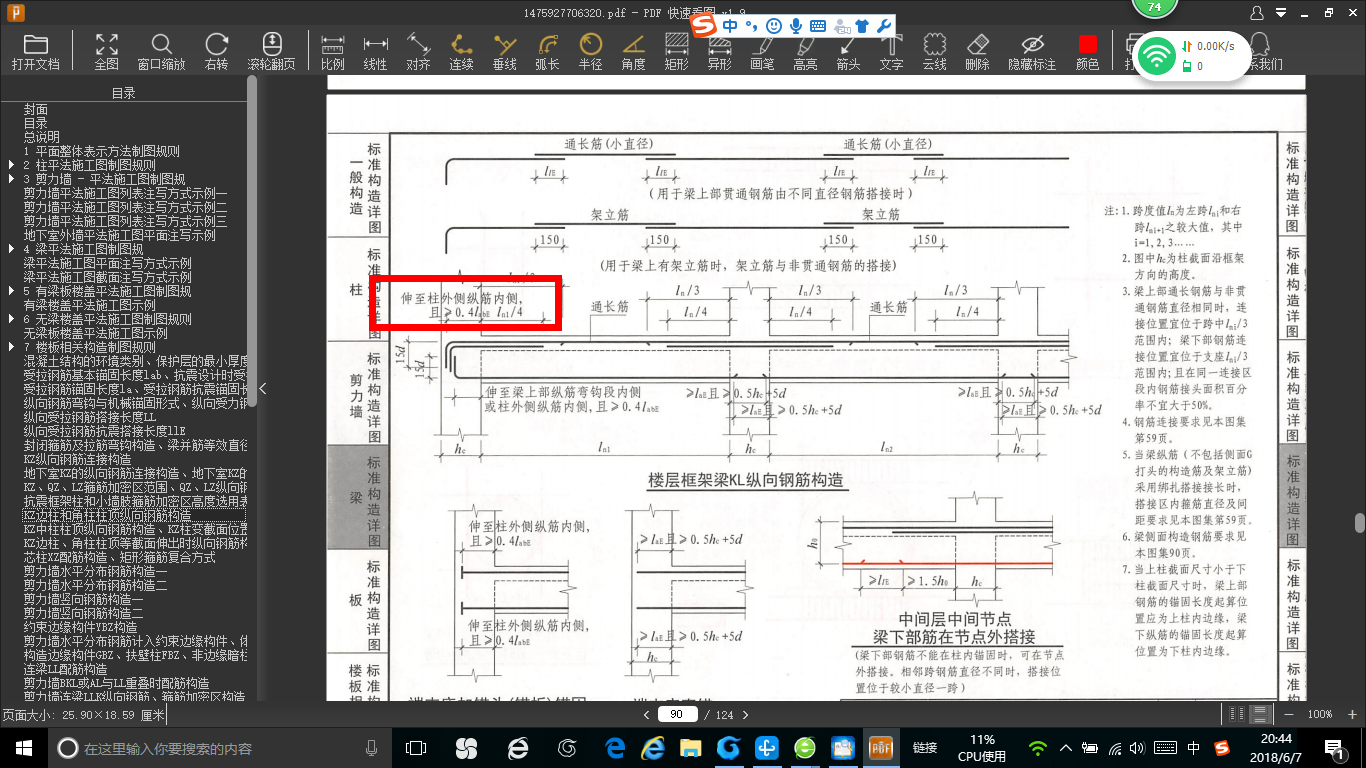The width and height of the screenshot is (1366, 768).
Task: Click the Windows search box
Action: point(217,747)
